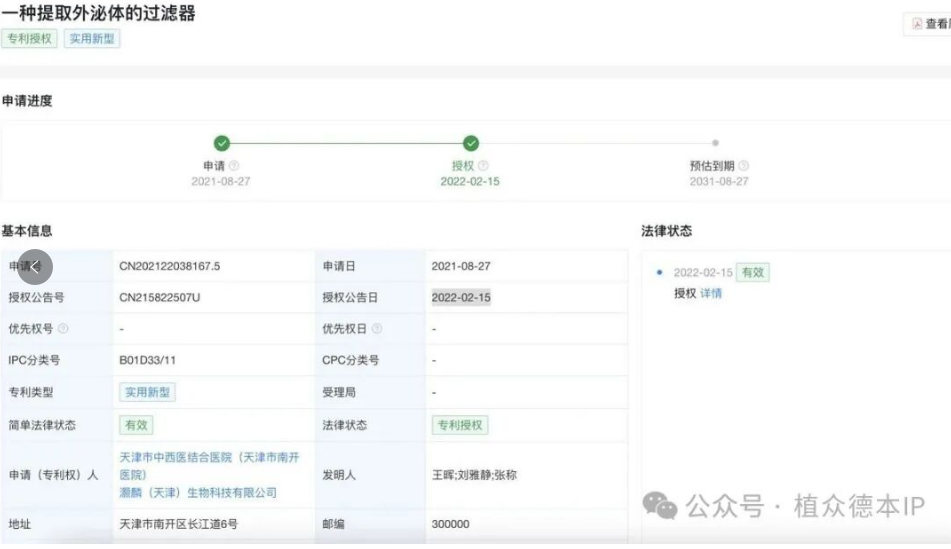Viewport: 951px width, 549px height.
Task: Click the 有效 tag in legal status panel
Action: (754, 272)
